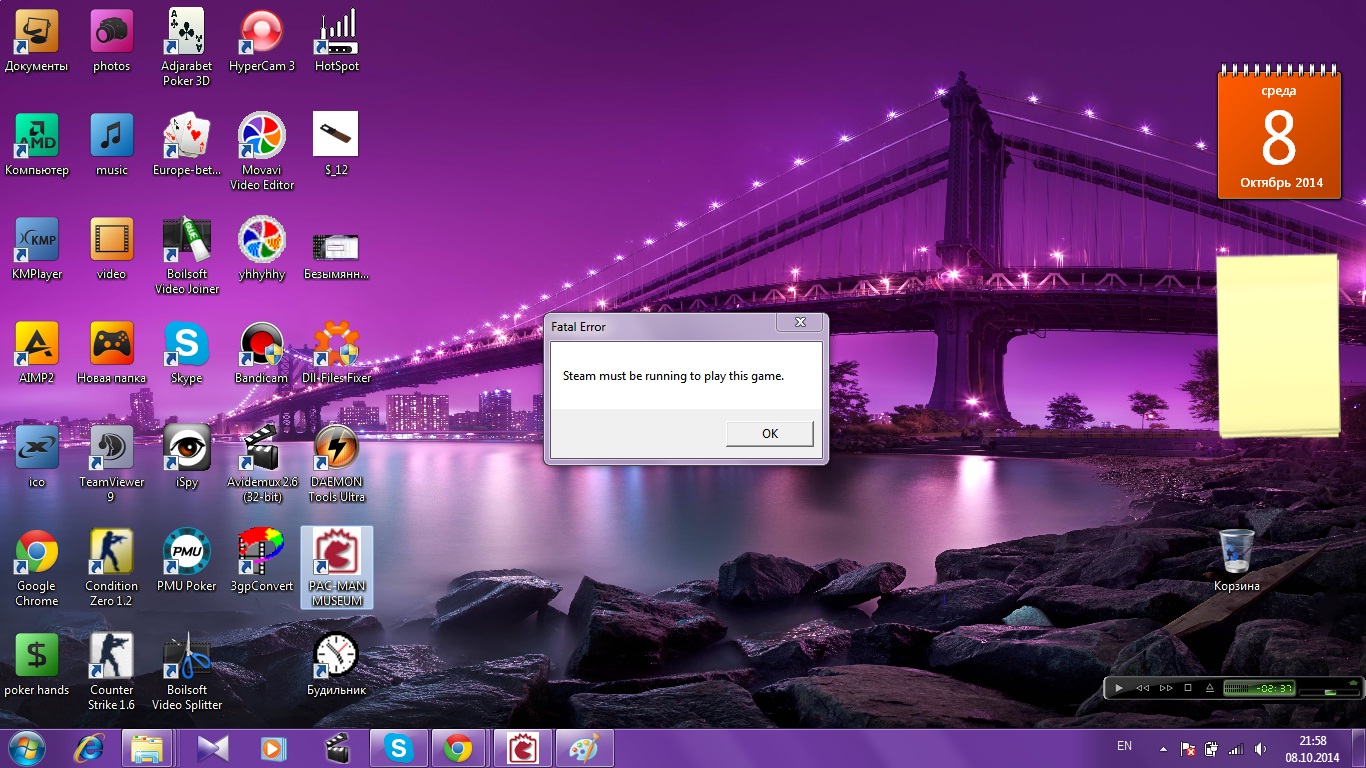
Task: Launch Internet Explorer from the taskbar
Action: (90, 748)
